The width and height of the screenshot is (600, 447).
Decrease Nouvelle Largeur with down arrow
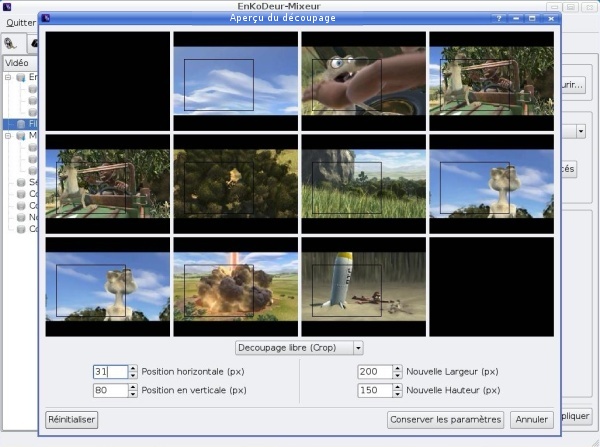point(398,375)
